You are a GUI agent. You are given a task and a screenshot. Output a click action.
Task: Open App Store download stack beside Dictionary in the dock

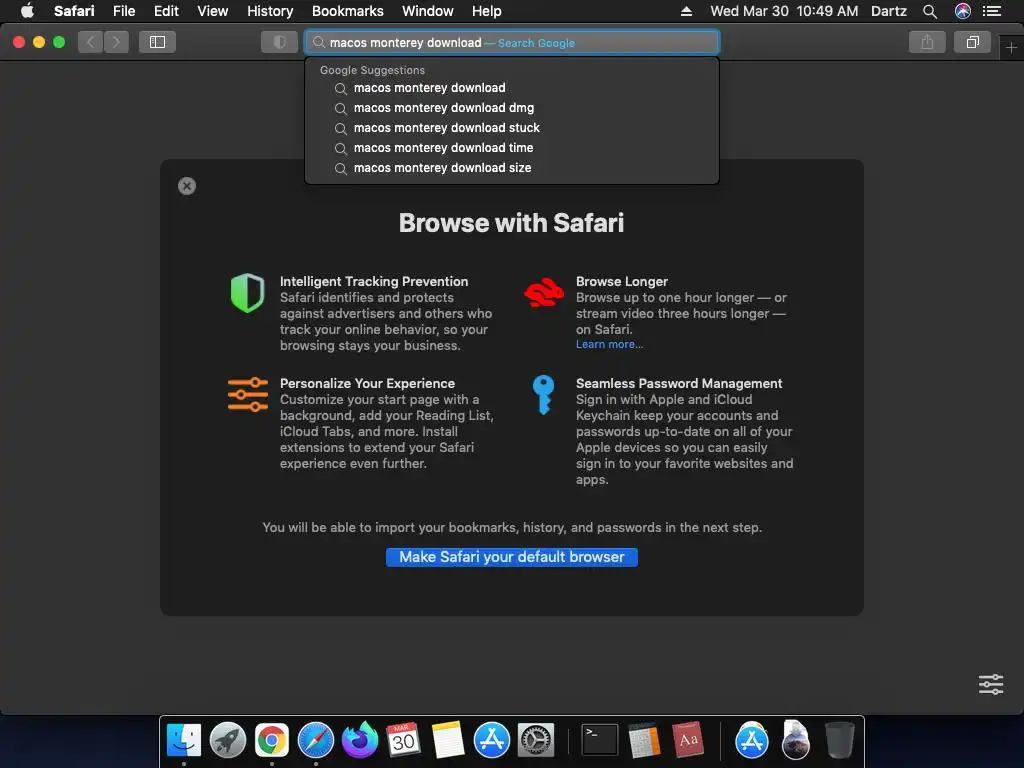(752, 740)
